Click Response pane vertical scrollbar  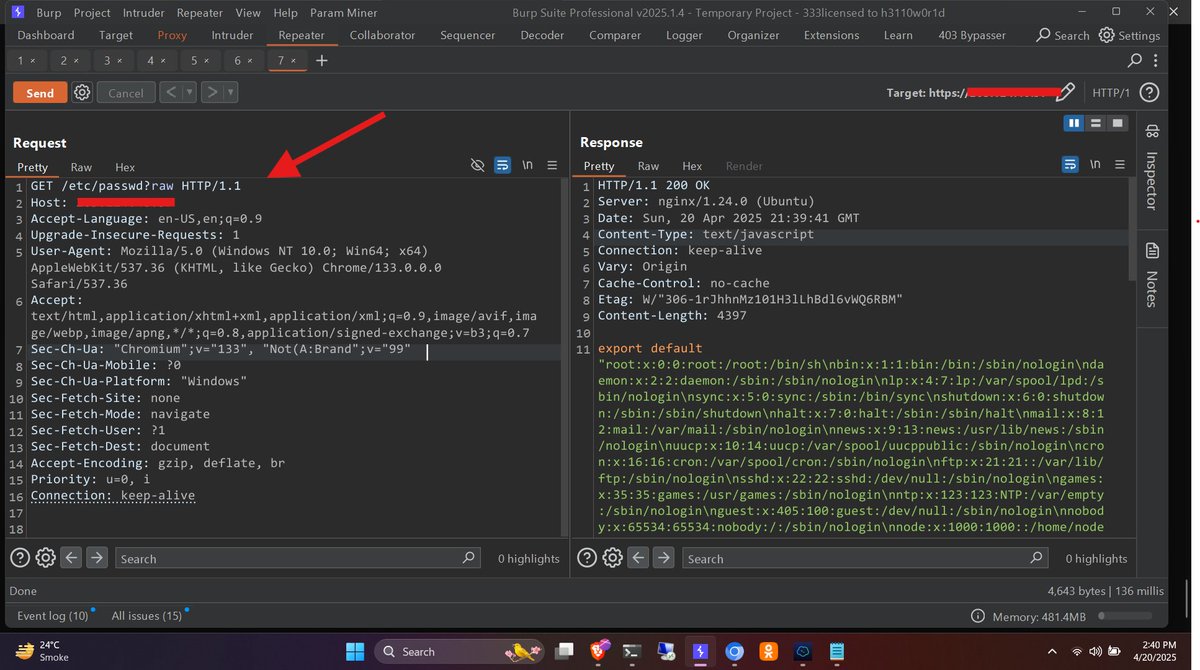[1132, 230]
